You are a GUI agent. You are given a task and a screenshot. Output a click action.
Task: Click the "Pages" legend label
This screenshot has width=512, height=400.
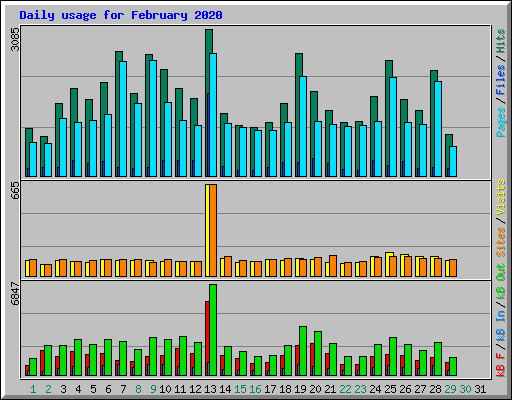point(500,122)
